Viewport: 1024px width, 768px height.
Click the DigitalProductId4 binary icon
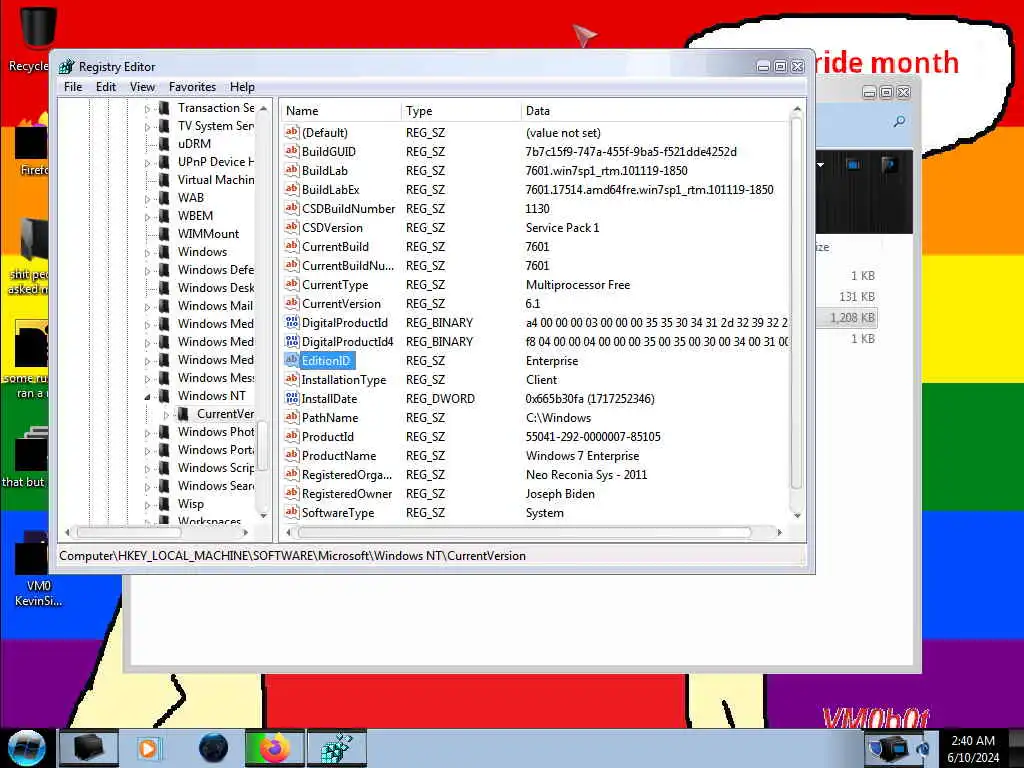292,341
